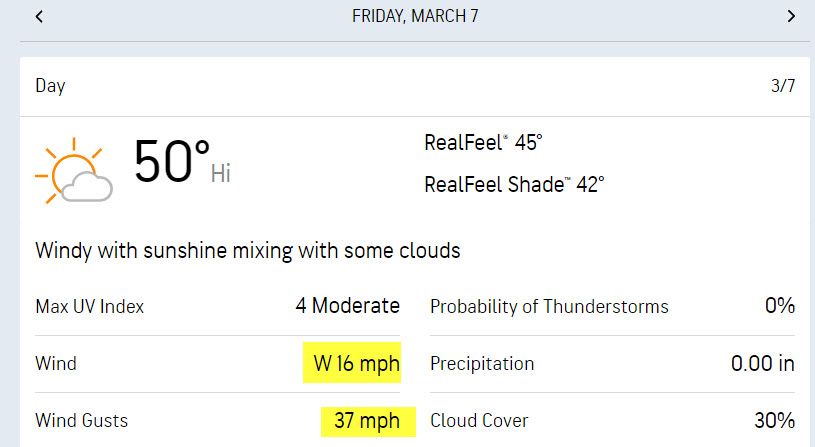Select the 0% thunderstorm probability value
Viewport: 815px width, 447px height.
point(780,306)
